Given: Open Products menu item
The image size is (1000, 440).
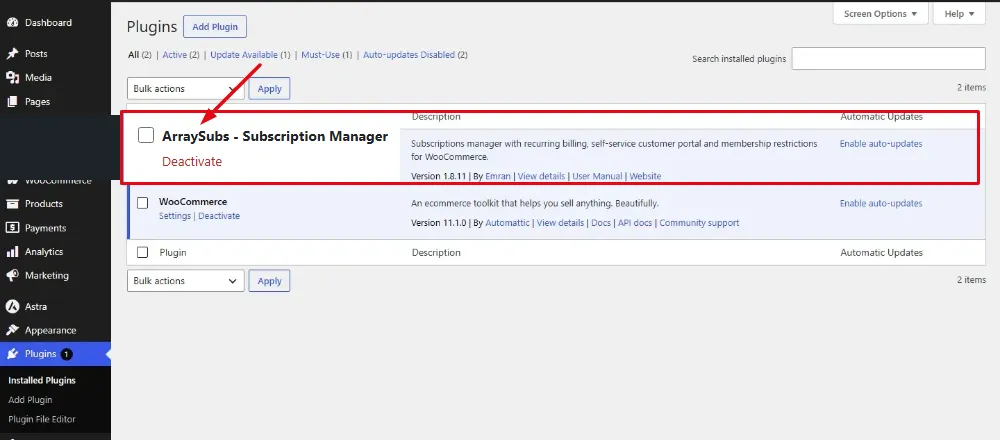Looking at the screenshot, I should click(x=44, y=203).
